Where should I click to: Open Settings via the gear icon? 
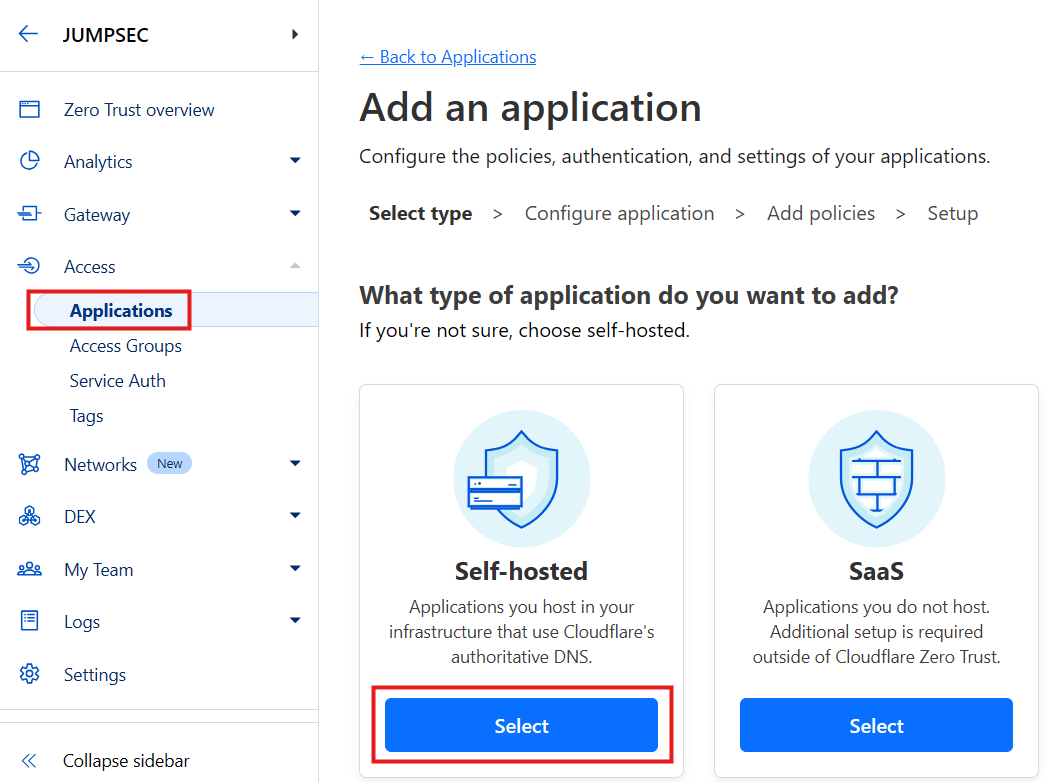tap(29, 674)
